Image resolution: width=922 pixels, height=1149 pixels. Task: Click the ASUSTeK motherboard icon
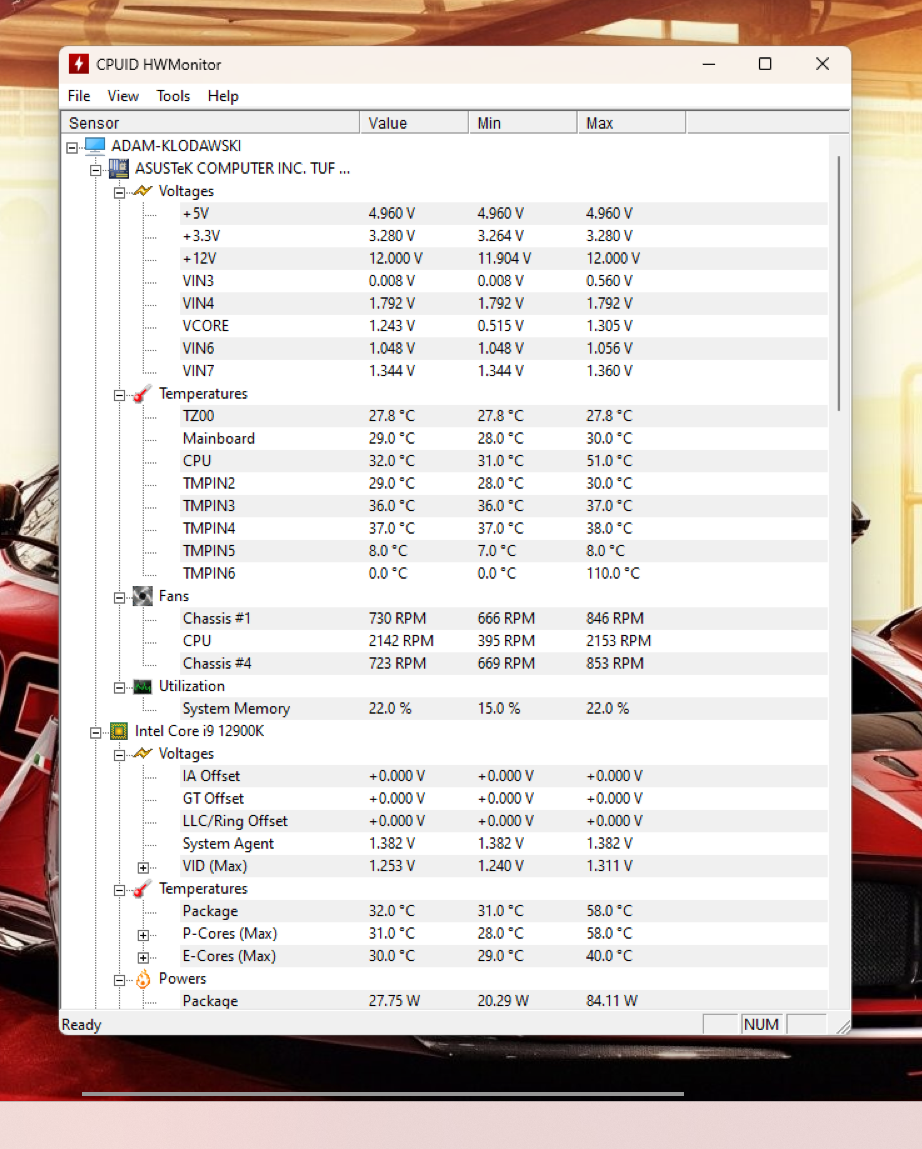(x=119, y=169)
